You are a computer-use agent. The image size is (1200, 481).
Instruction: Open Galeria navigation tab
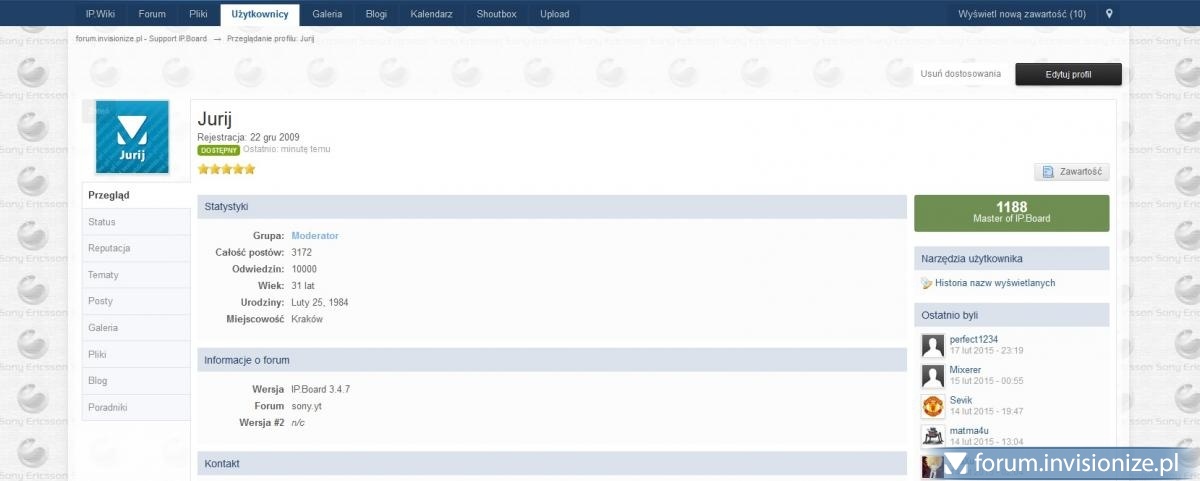tap(327, 14)
